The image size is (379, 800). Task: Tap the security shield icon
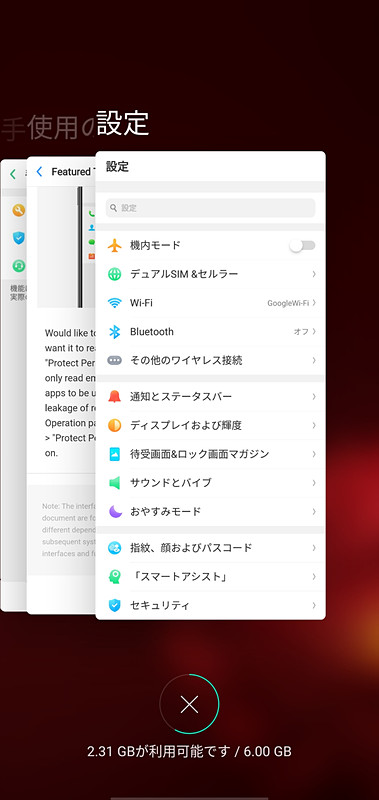click(x=115, y=606)
